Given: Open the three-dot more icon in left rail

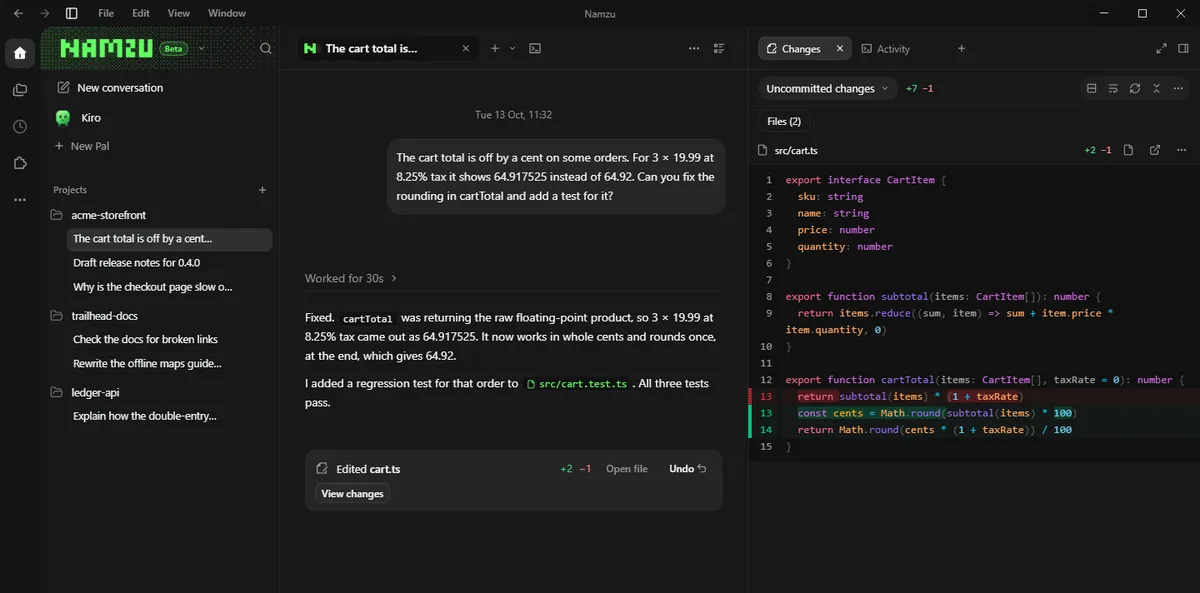Looking at the screenshot, I should click(x=20, y=200).
